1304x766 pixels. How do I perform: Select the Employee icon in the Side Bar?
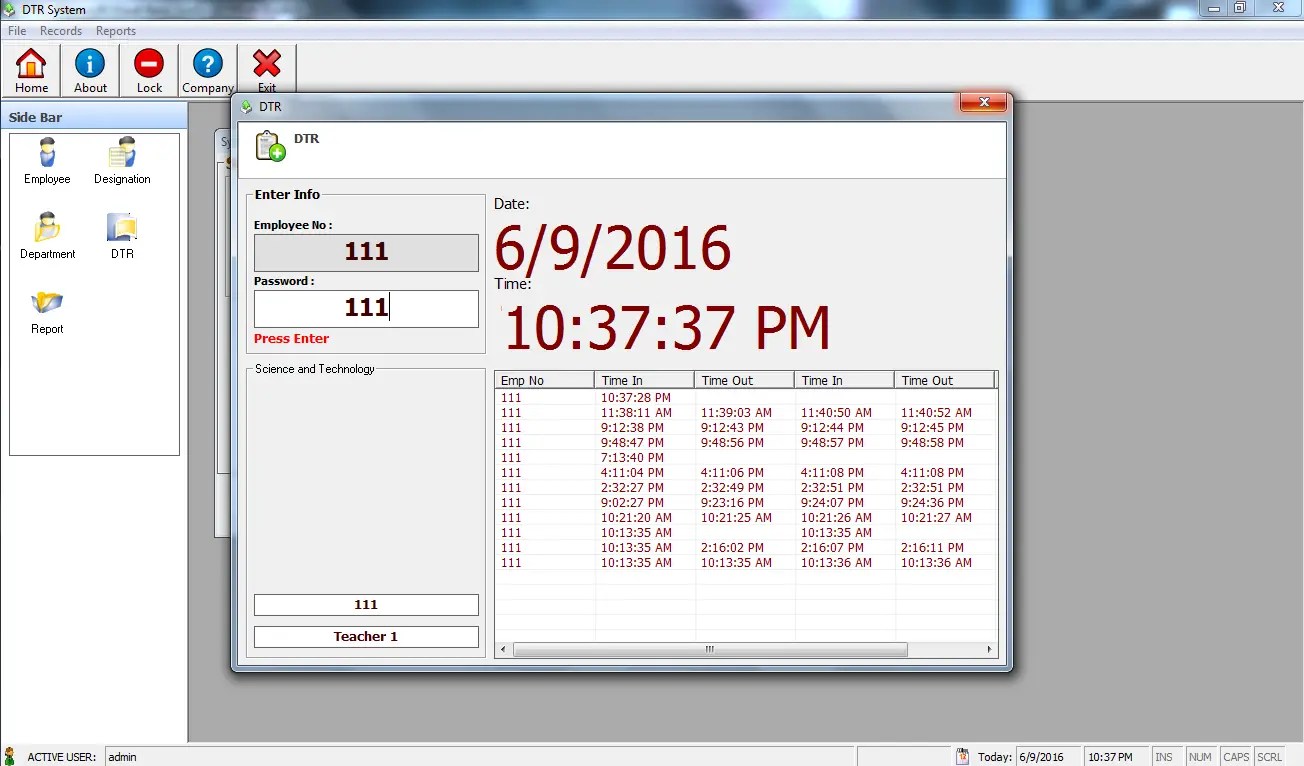tap(46, 160)
